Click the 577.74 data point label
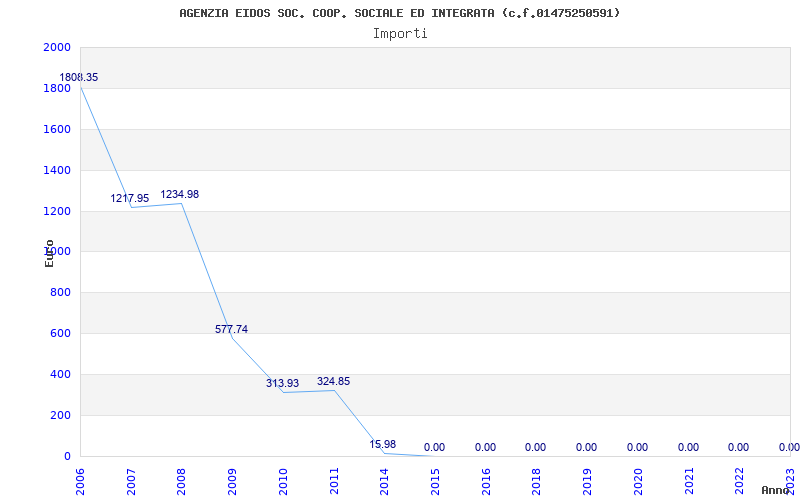800x500 pixels. click(x=232, y=329)
